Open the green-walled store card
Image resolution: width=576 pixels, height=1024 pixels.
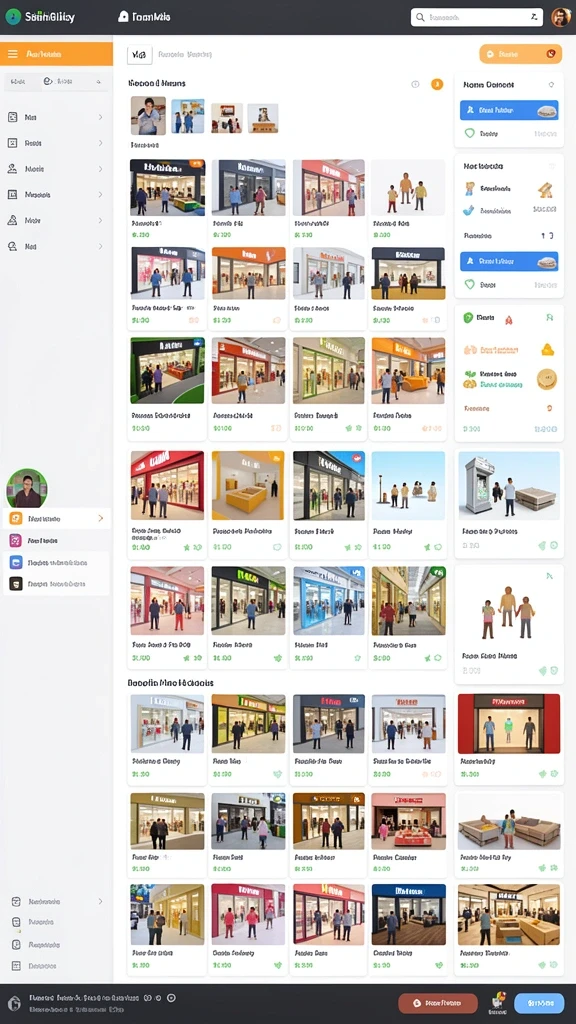[168, 388]
